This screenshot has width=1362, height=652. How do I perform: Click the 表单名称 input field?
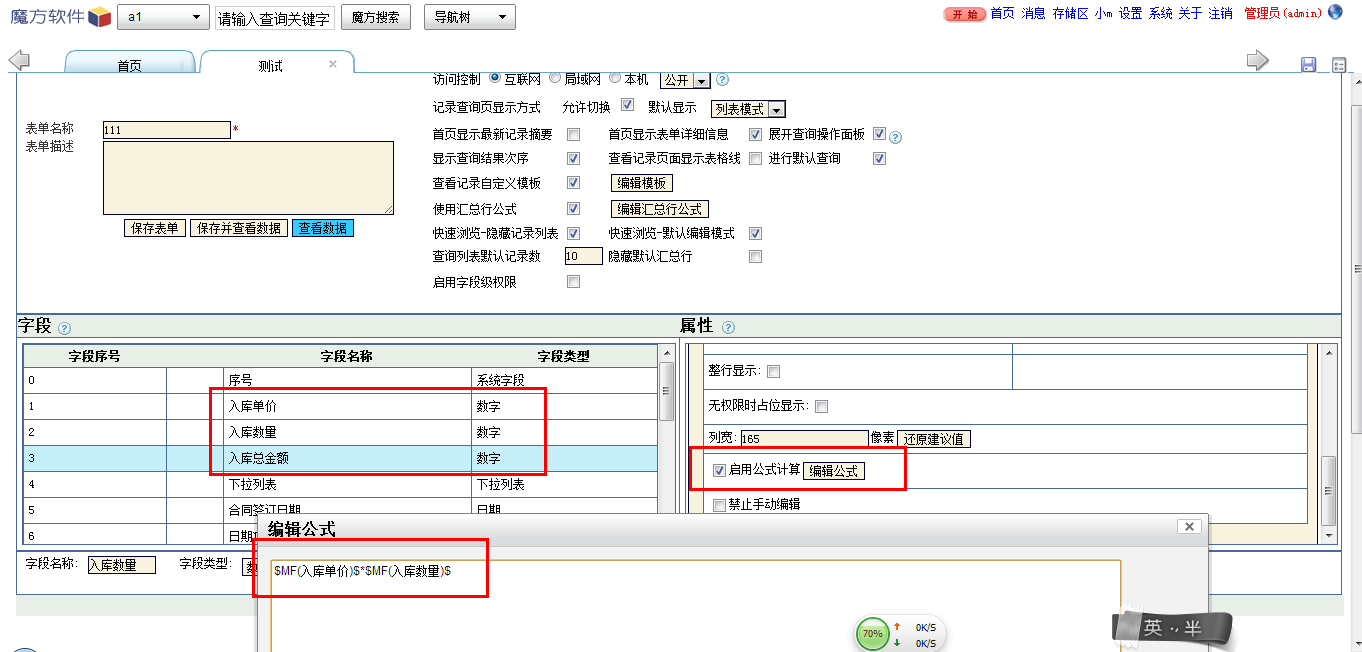tap(167, 130)
